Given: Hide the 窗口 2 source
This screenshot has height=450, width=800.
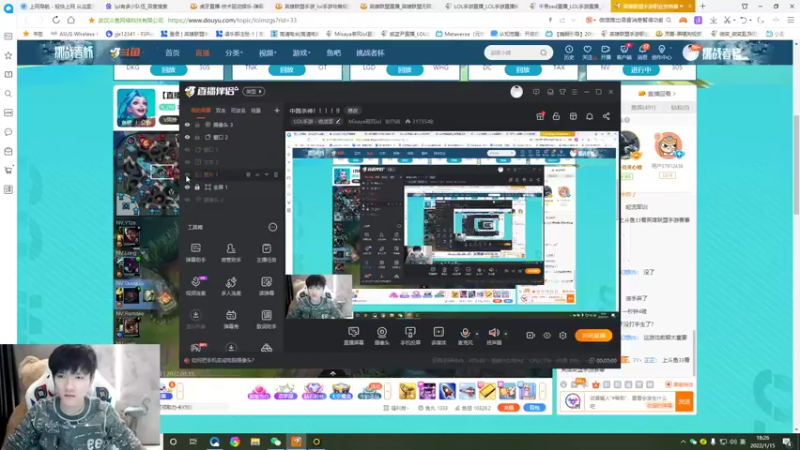Looking at the screenshot, I should pyautogui.click(x=187, y=137).
